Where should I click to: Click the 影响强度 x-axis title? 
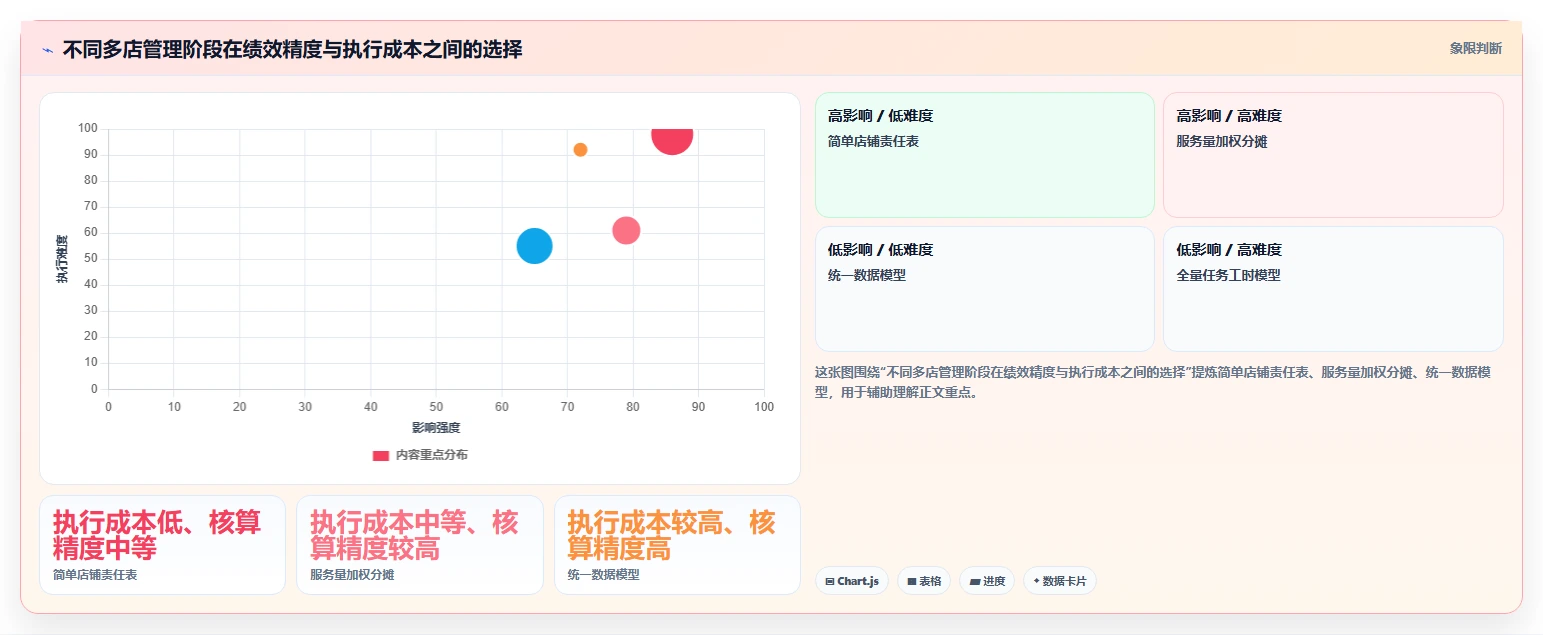tap(436, 428)
